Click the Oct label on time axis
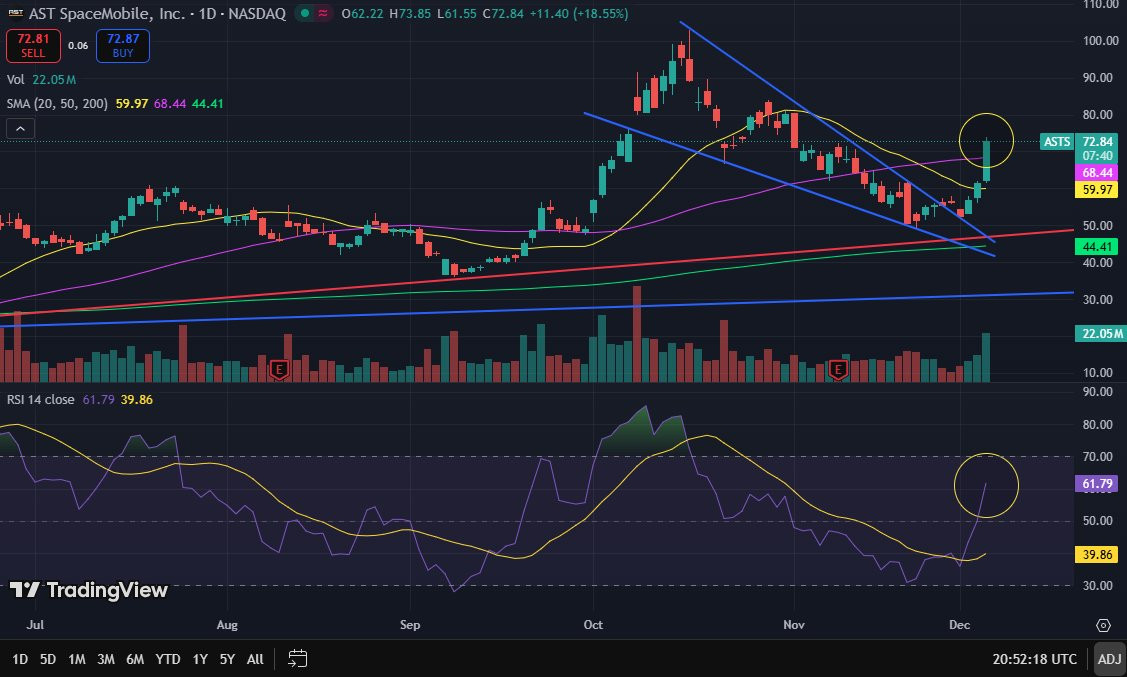The height and width of the screenshot is (677, 1127). pyautogui.click(x=593, y=625)
